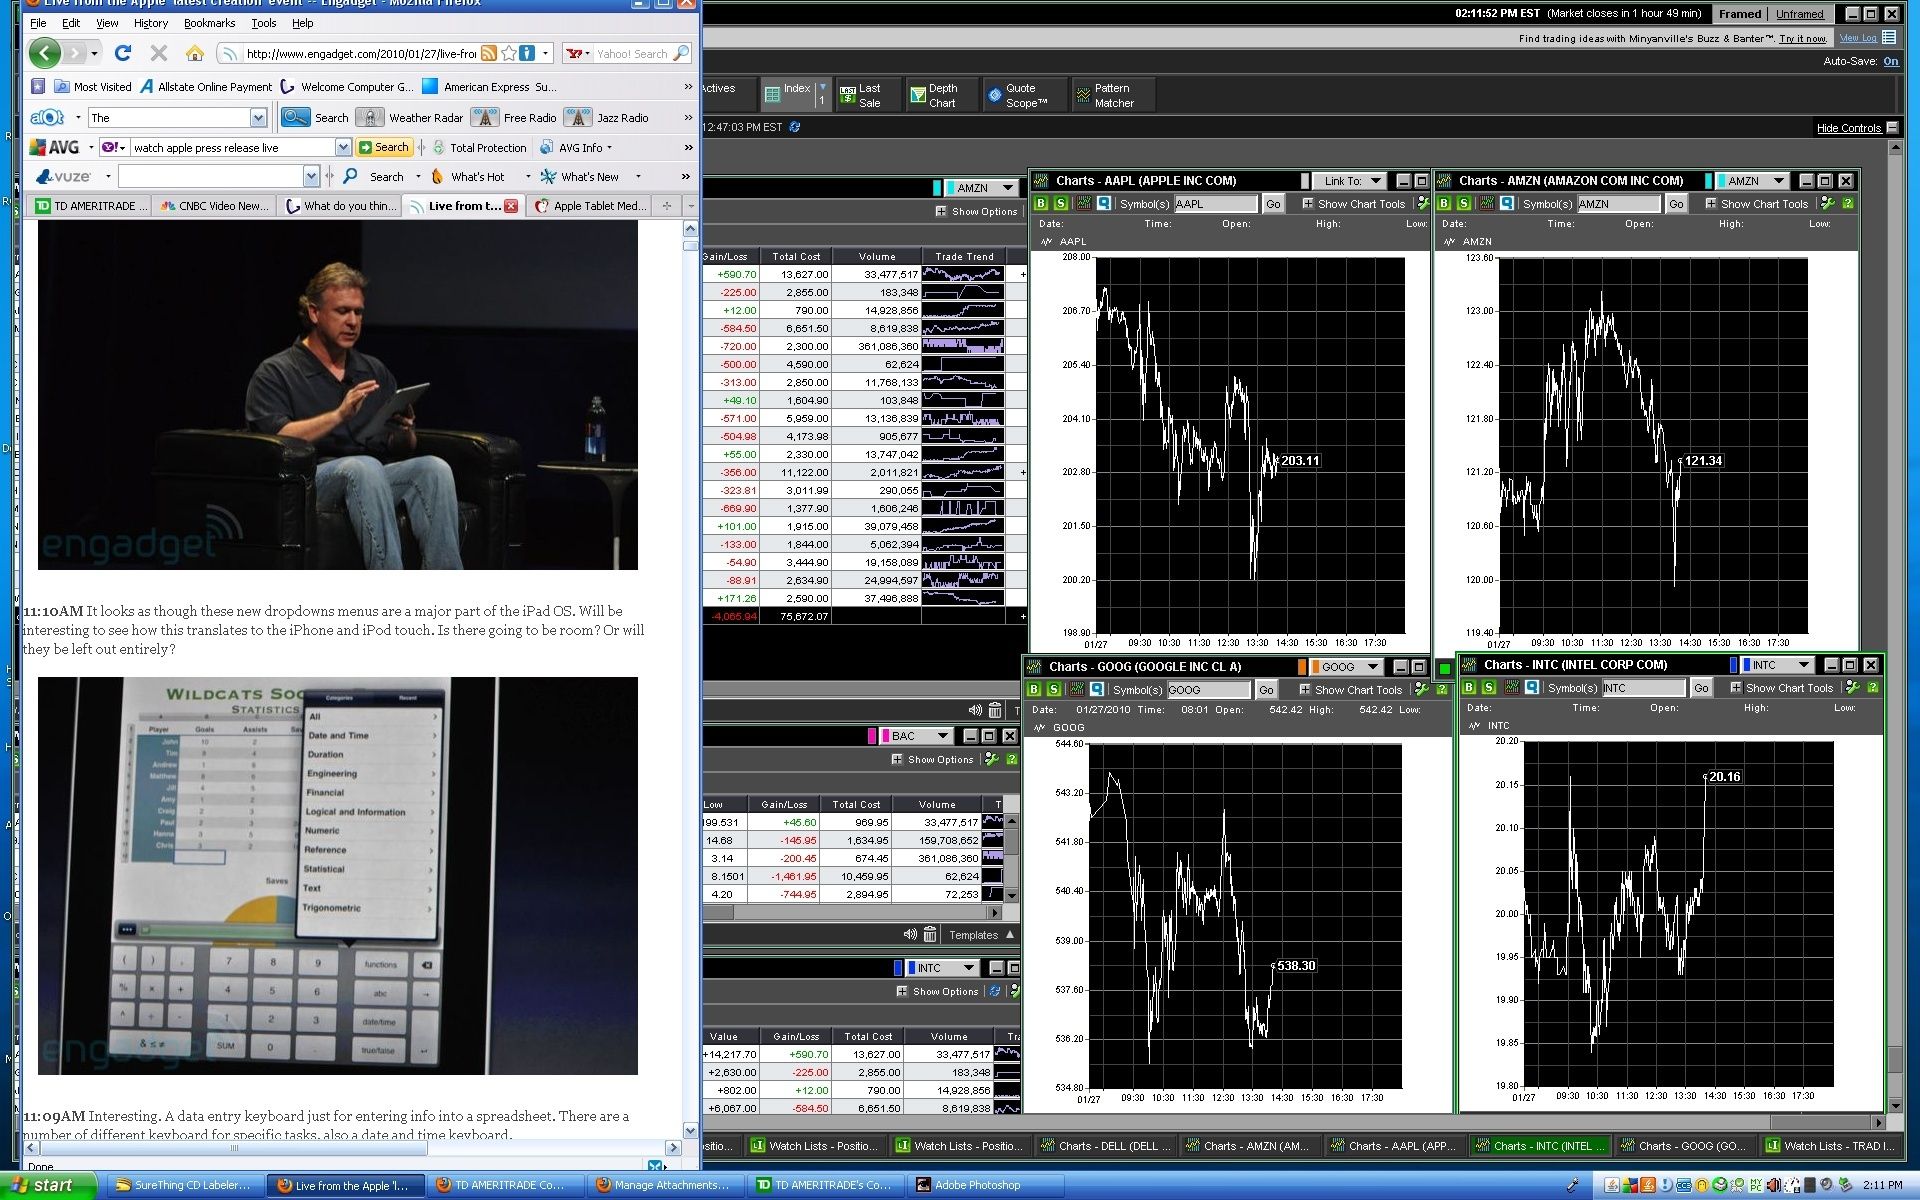Expand Show Chart Tools in AAPL chart
The image size is (1920, 1200).
pyautogui.click(x=1354, y=203)
